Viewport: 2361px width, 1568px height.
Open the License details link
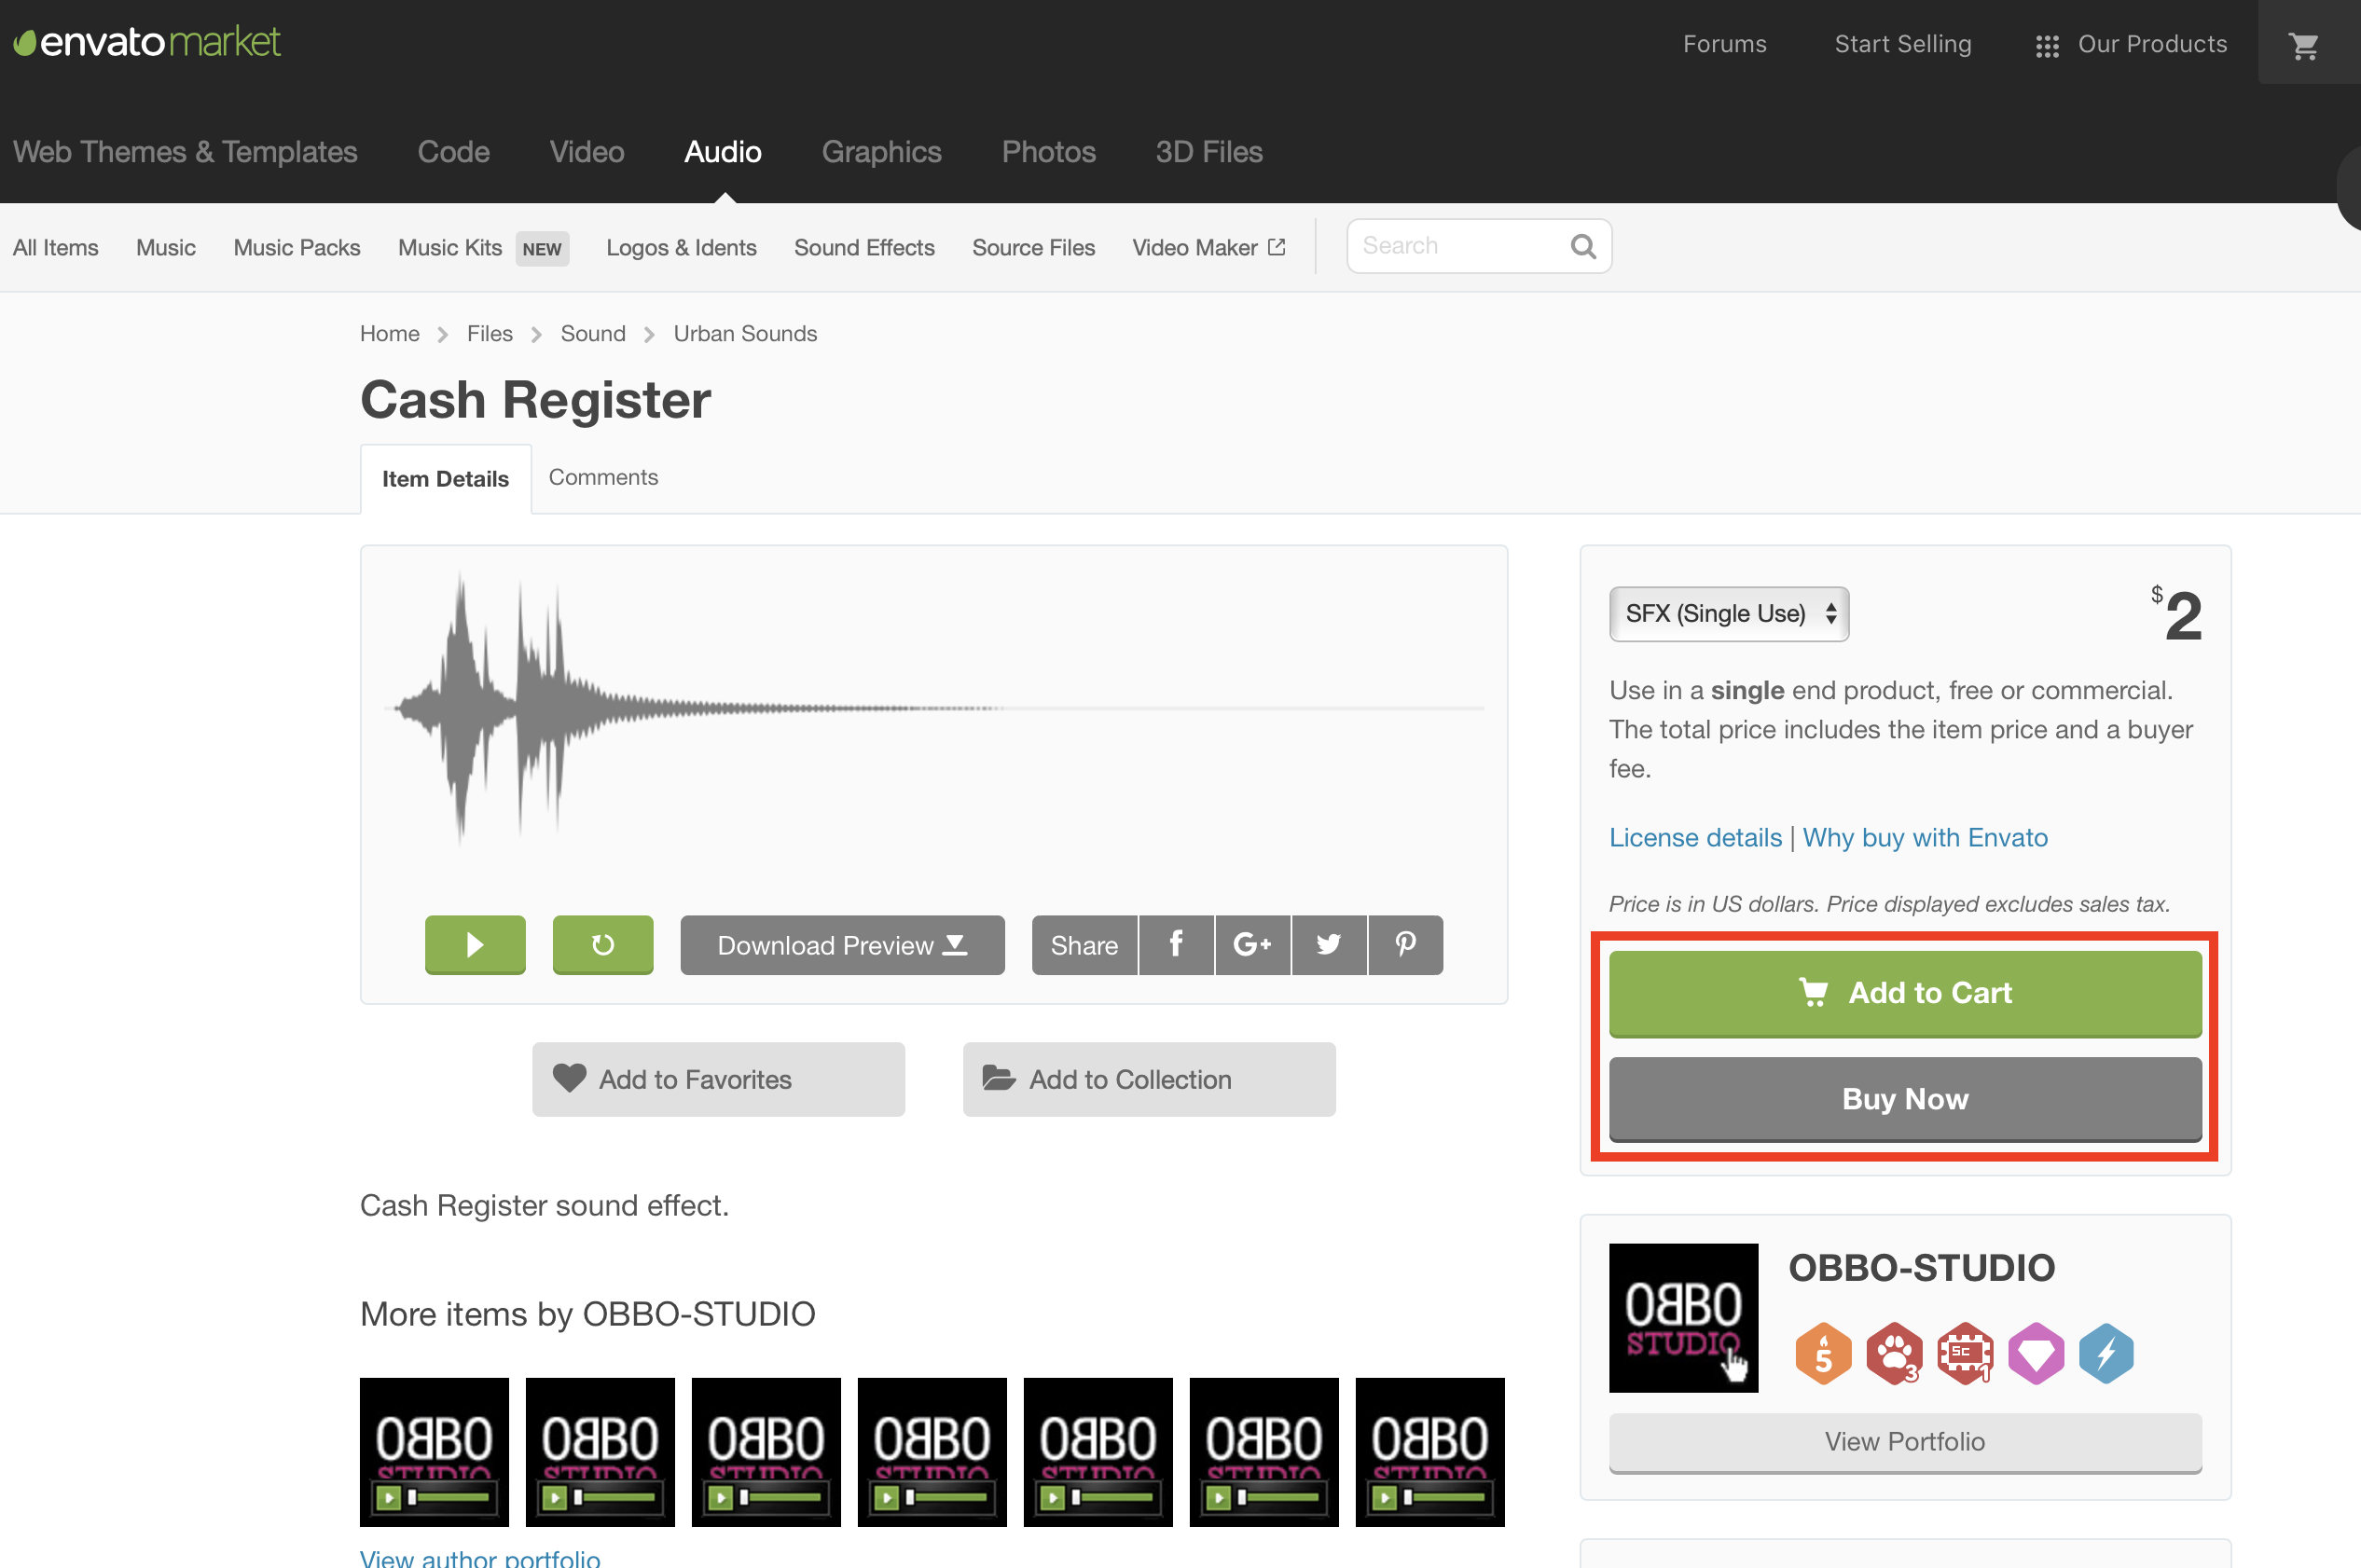click(1694, 837)
